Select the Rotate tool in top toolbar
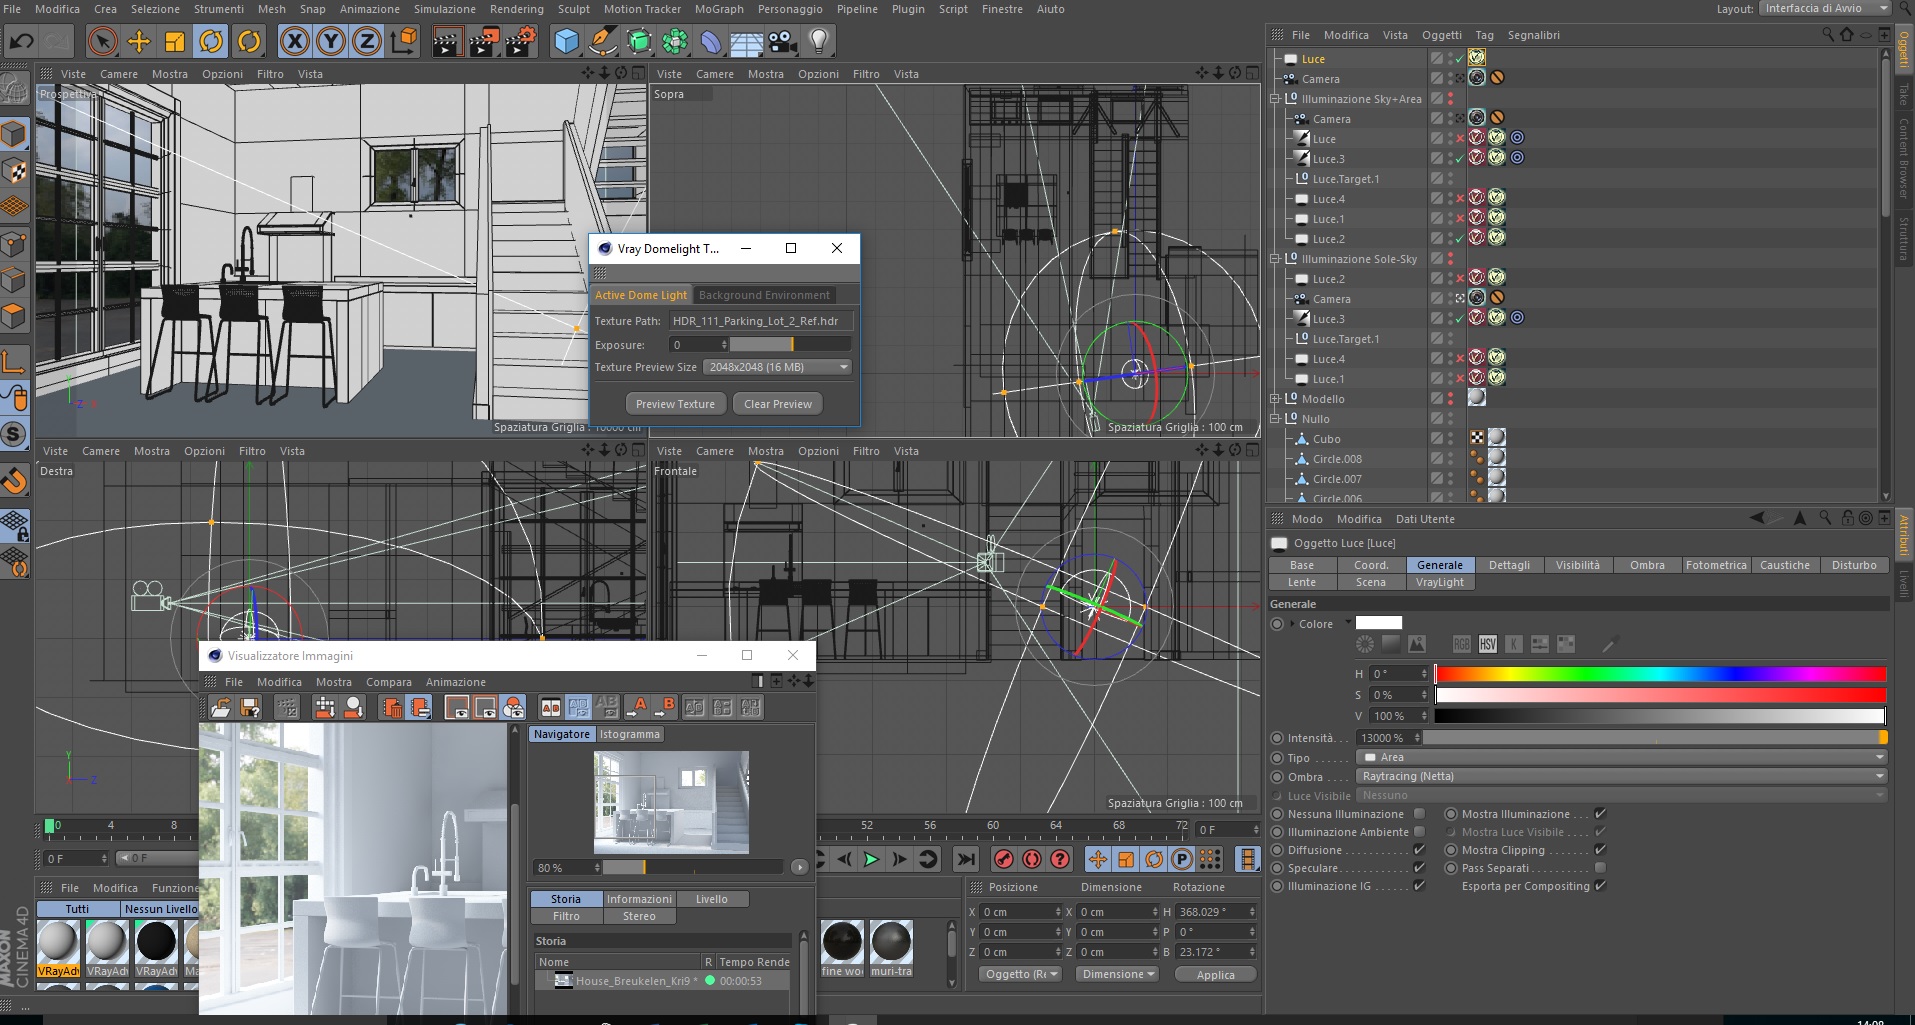1915x1025 pixels. click(x=211, y=42)
